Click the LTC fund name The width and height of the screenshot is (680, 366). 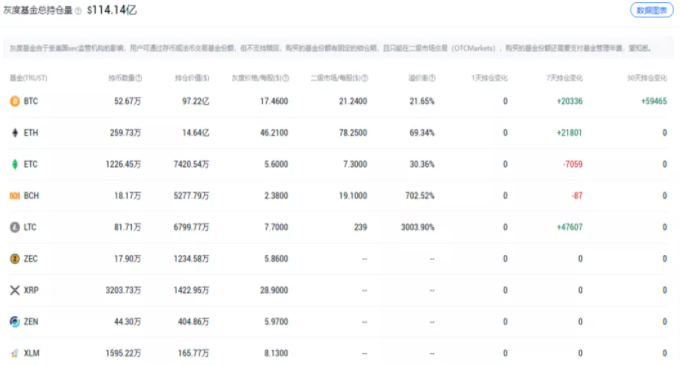[30, 227]
